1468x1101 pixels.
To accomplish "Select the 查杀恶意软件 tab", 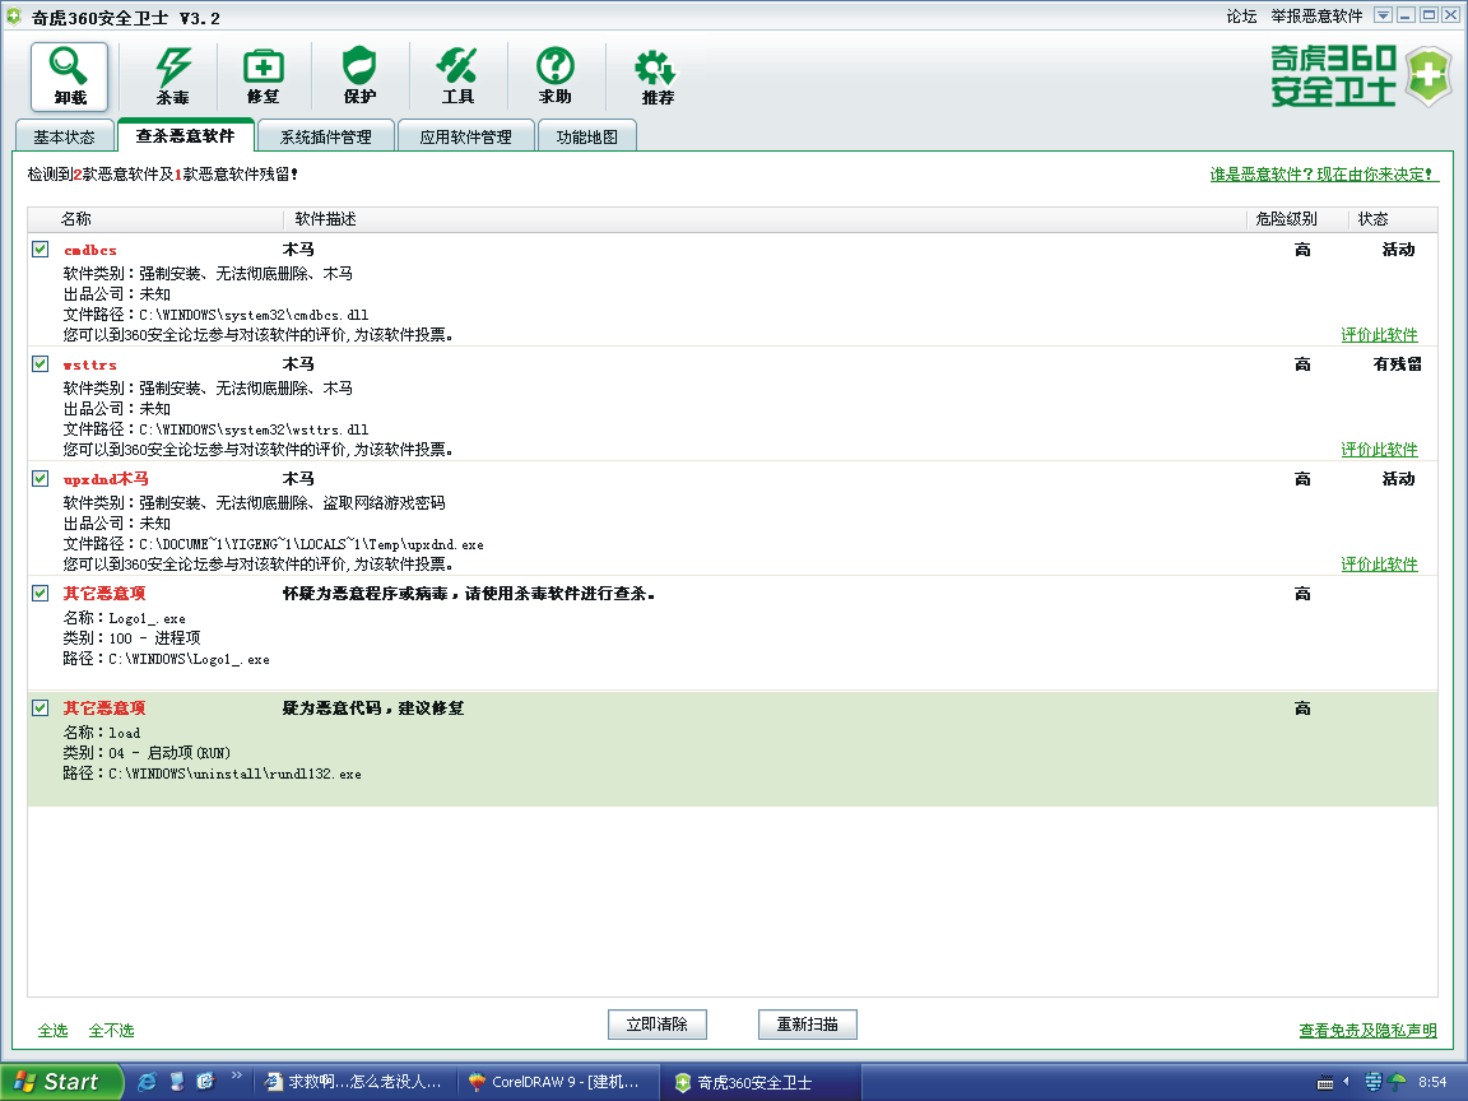I will point(185,135).
